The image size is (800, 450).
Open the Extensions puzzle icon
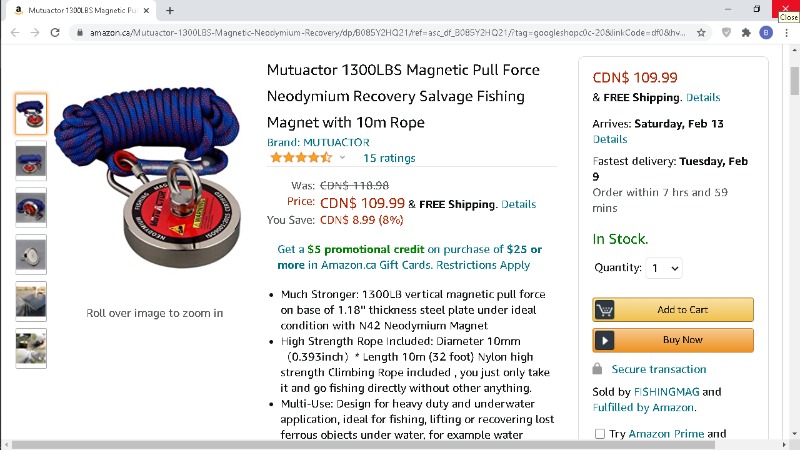click(x=746, y=33)
